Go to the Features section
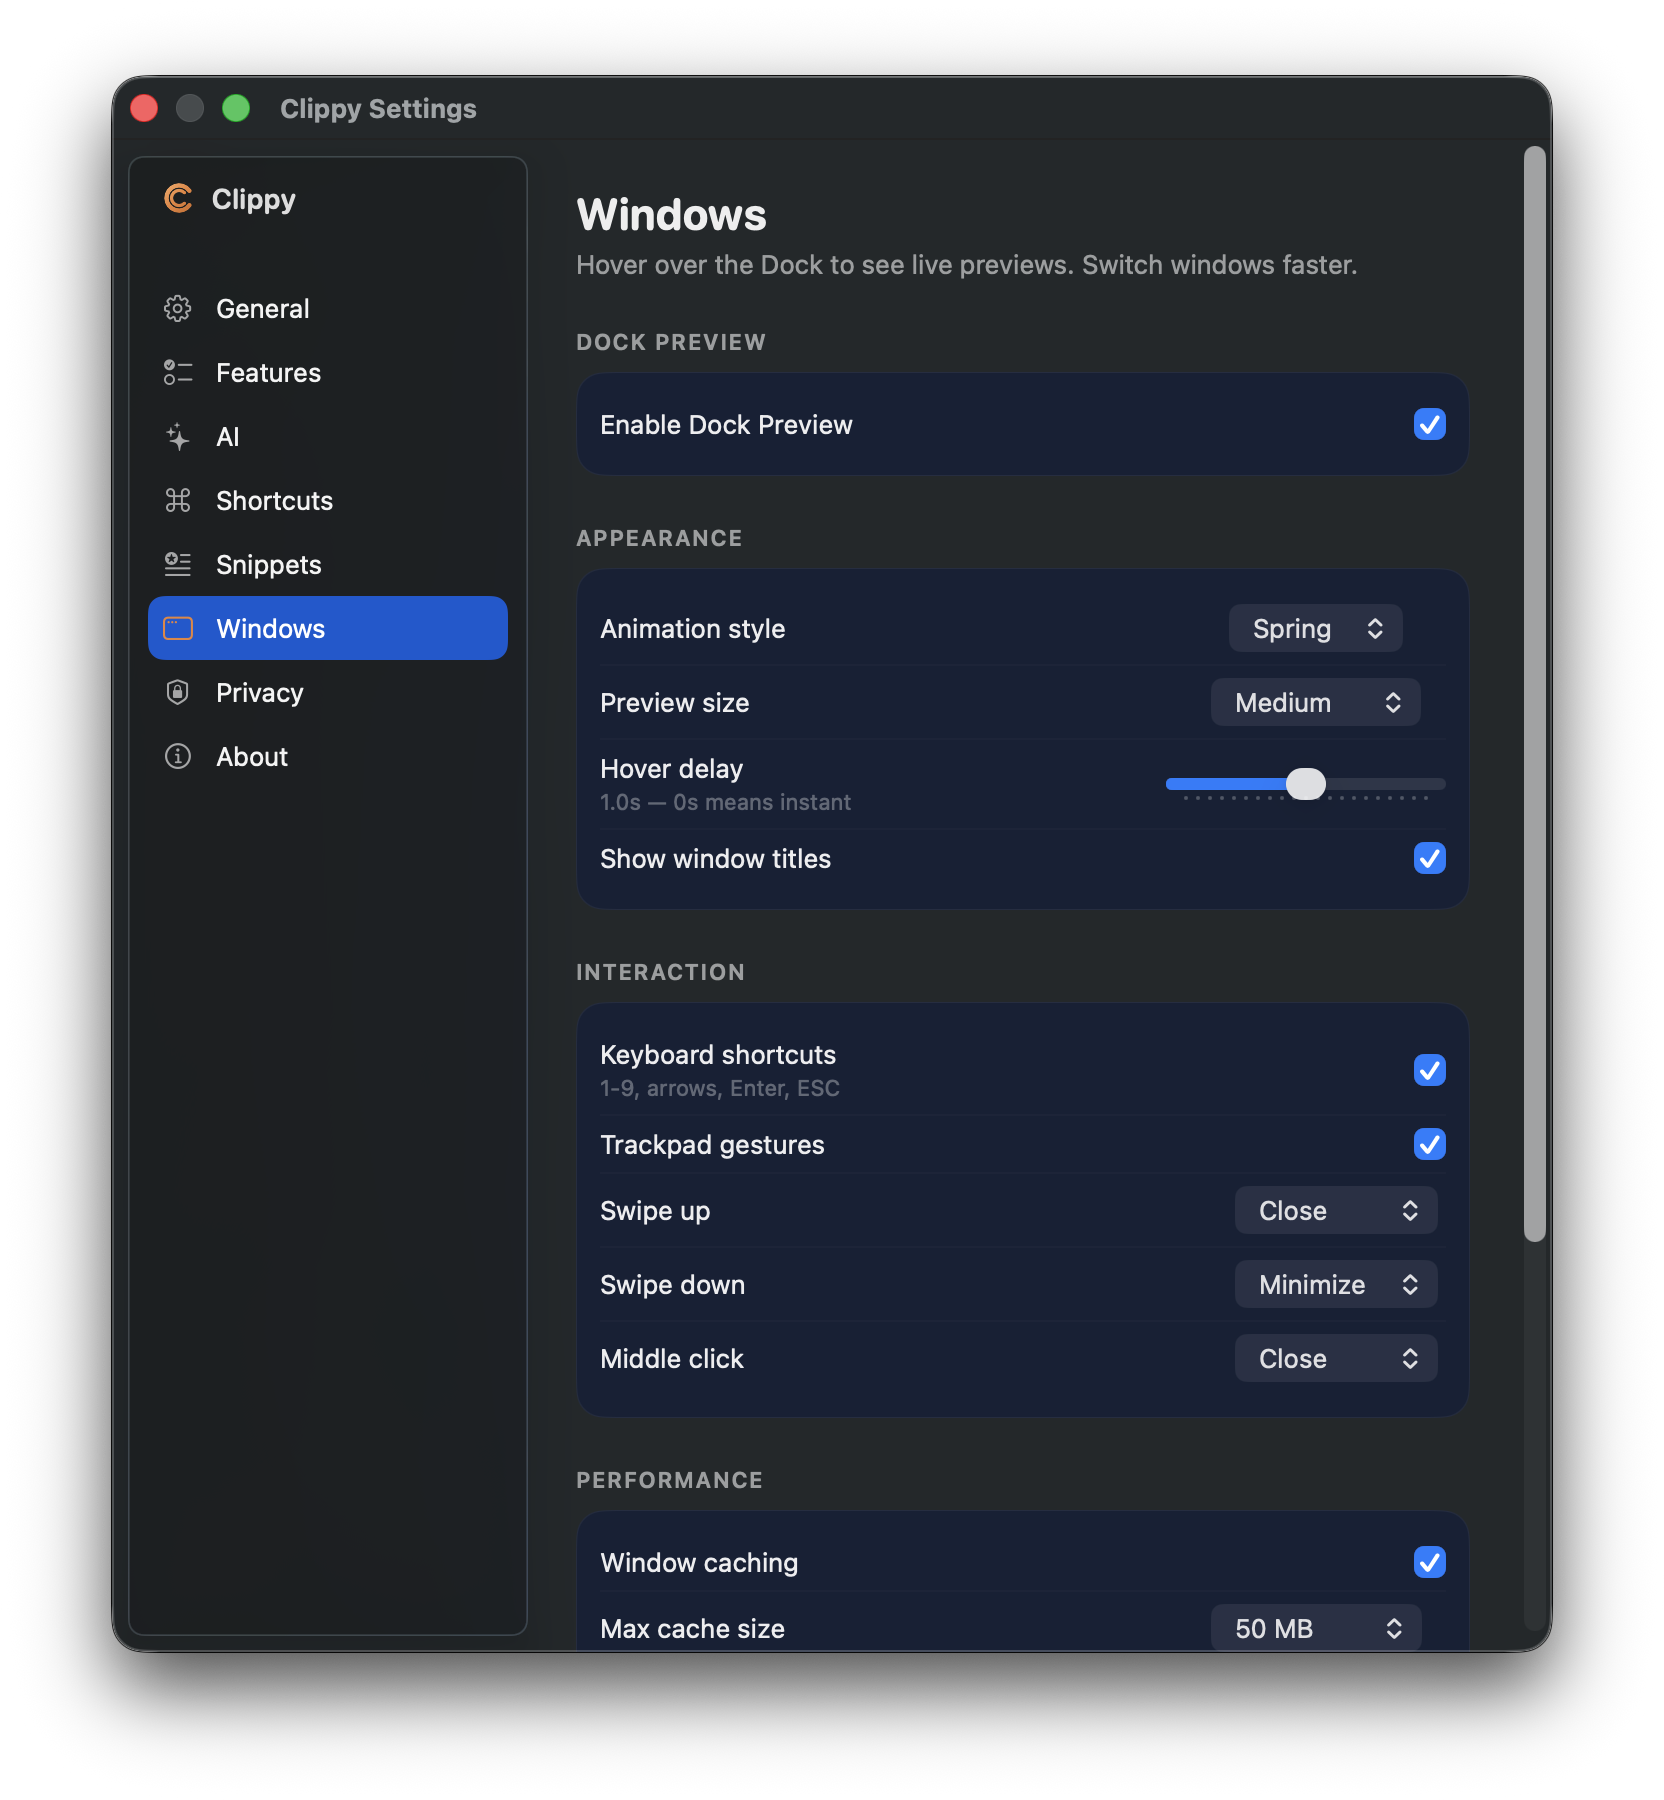Image resolution: width=1664 pixels, height=1800 pixels. pyautogui.click(x=328, y=373)
